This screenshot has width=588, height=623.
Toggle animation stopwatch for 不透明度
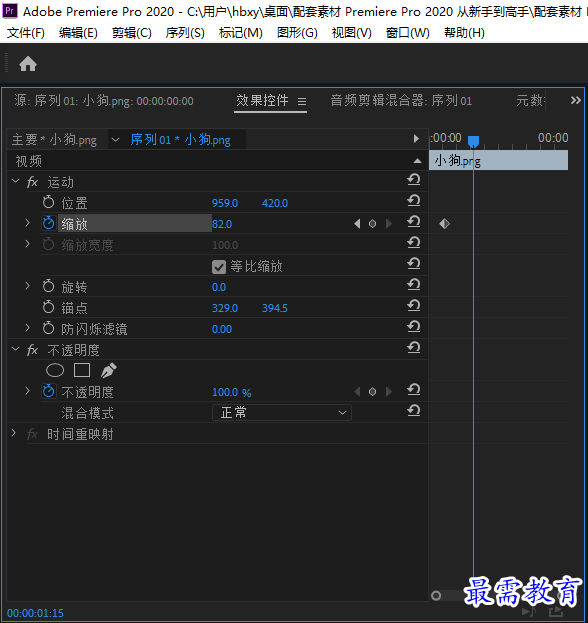[x=48, y=391]
